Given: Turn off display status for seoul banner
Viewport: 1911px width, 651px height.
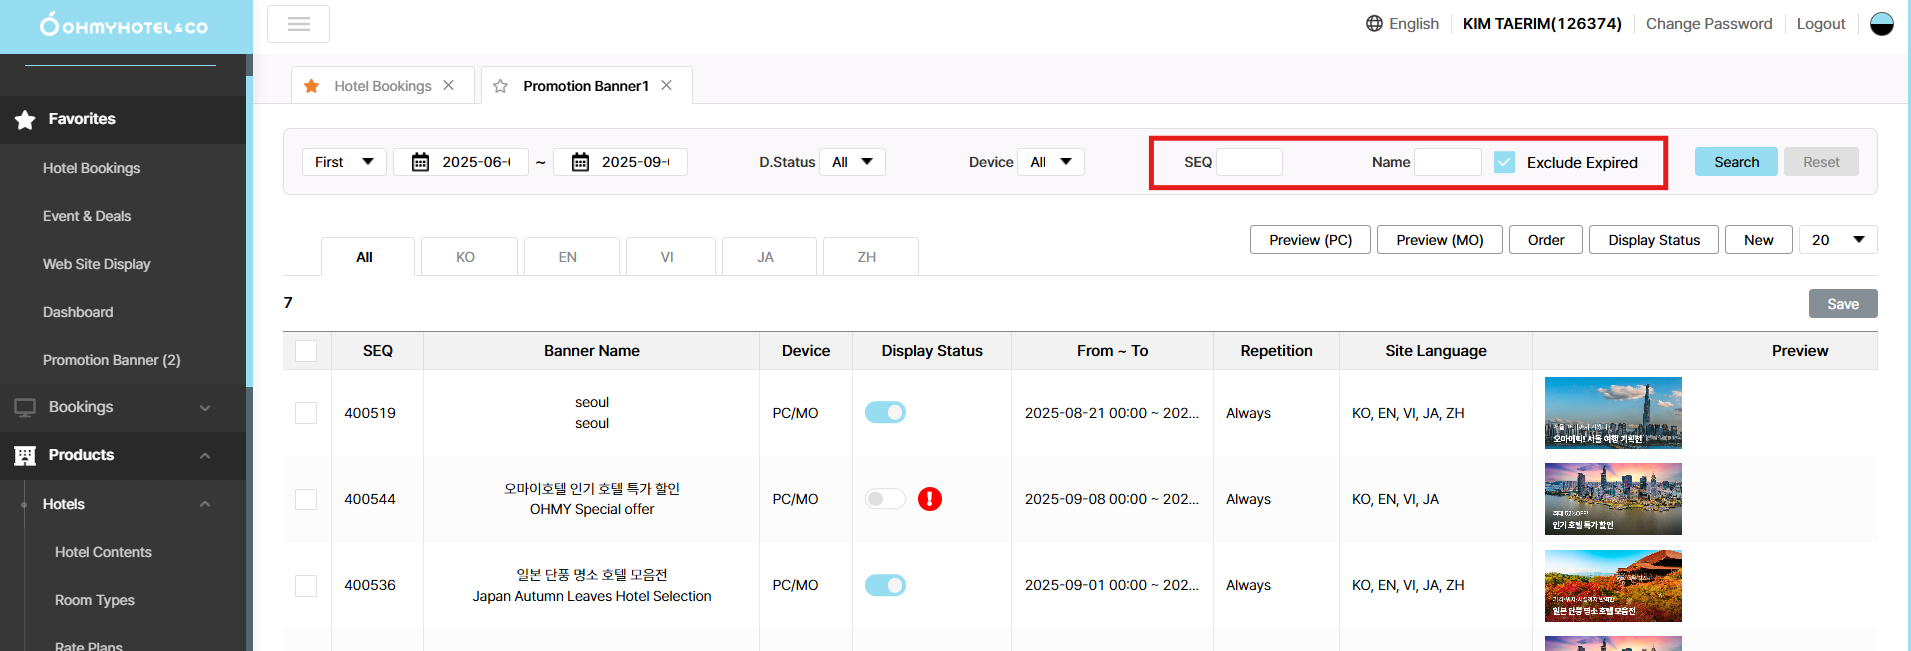Looking at the screenshot, I should pyautogui.click(x=885, y=413).
